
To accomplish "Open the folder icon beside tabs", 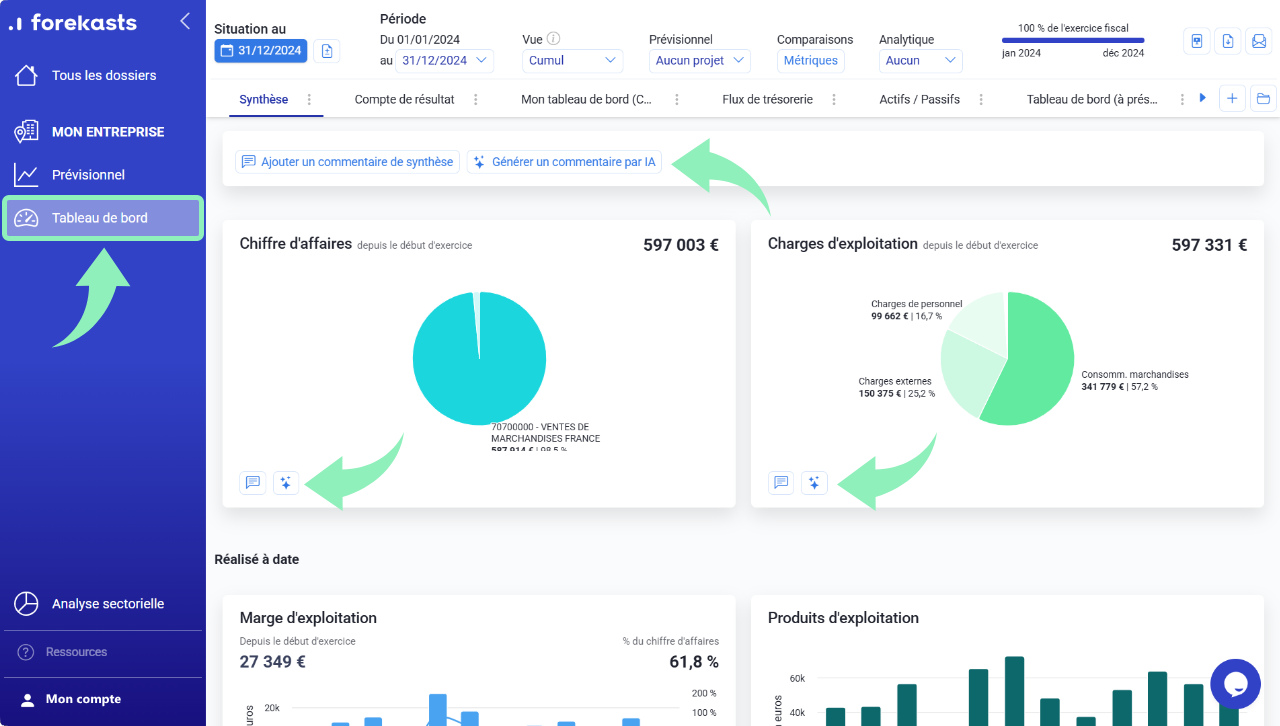I will [1263, 98].
